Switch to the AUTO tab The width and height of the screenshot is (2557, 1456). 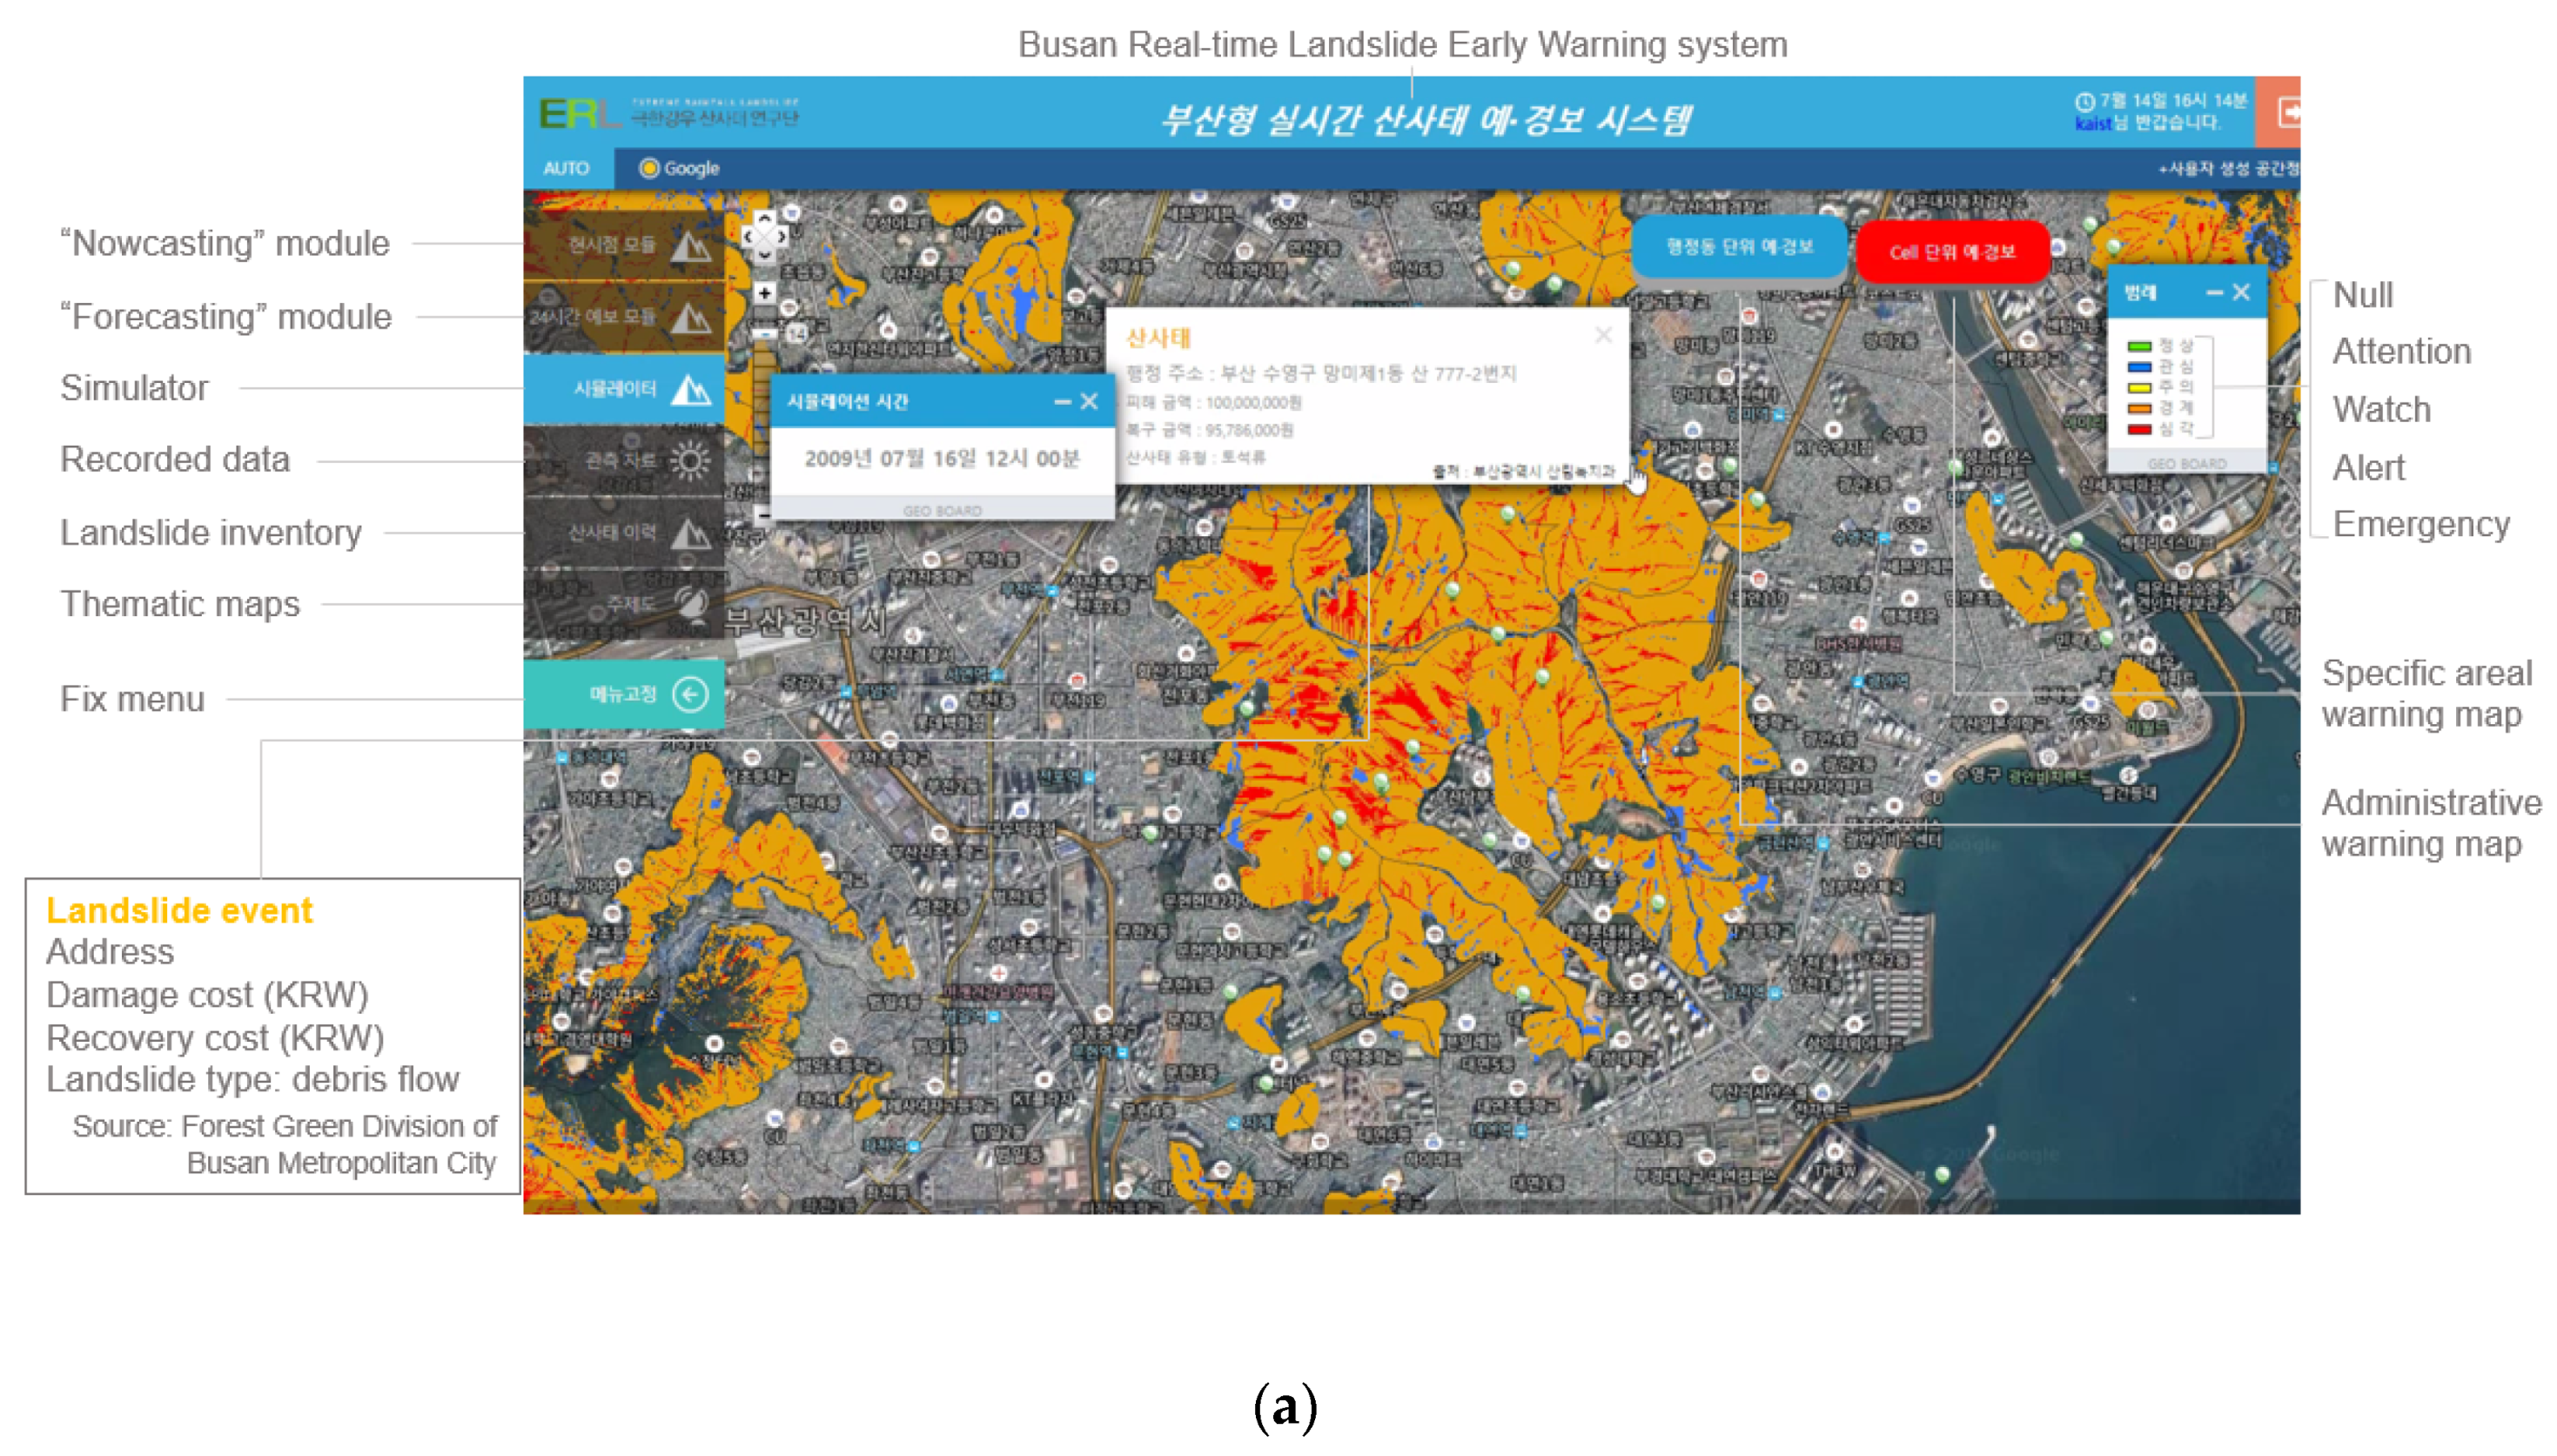(565, 168)
